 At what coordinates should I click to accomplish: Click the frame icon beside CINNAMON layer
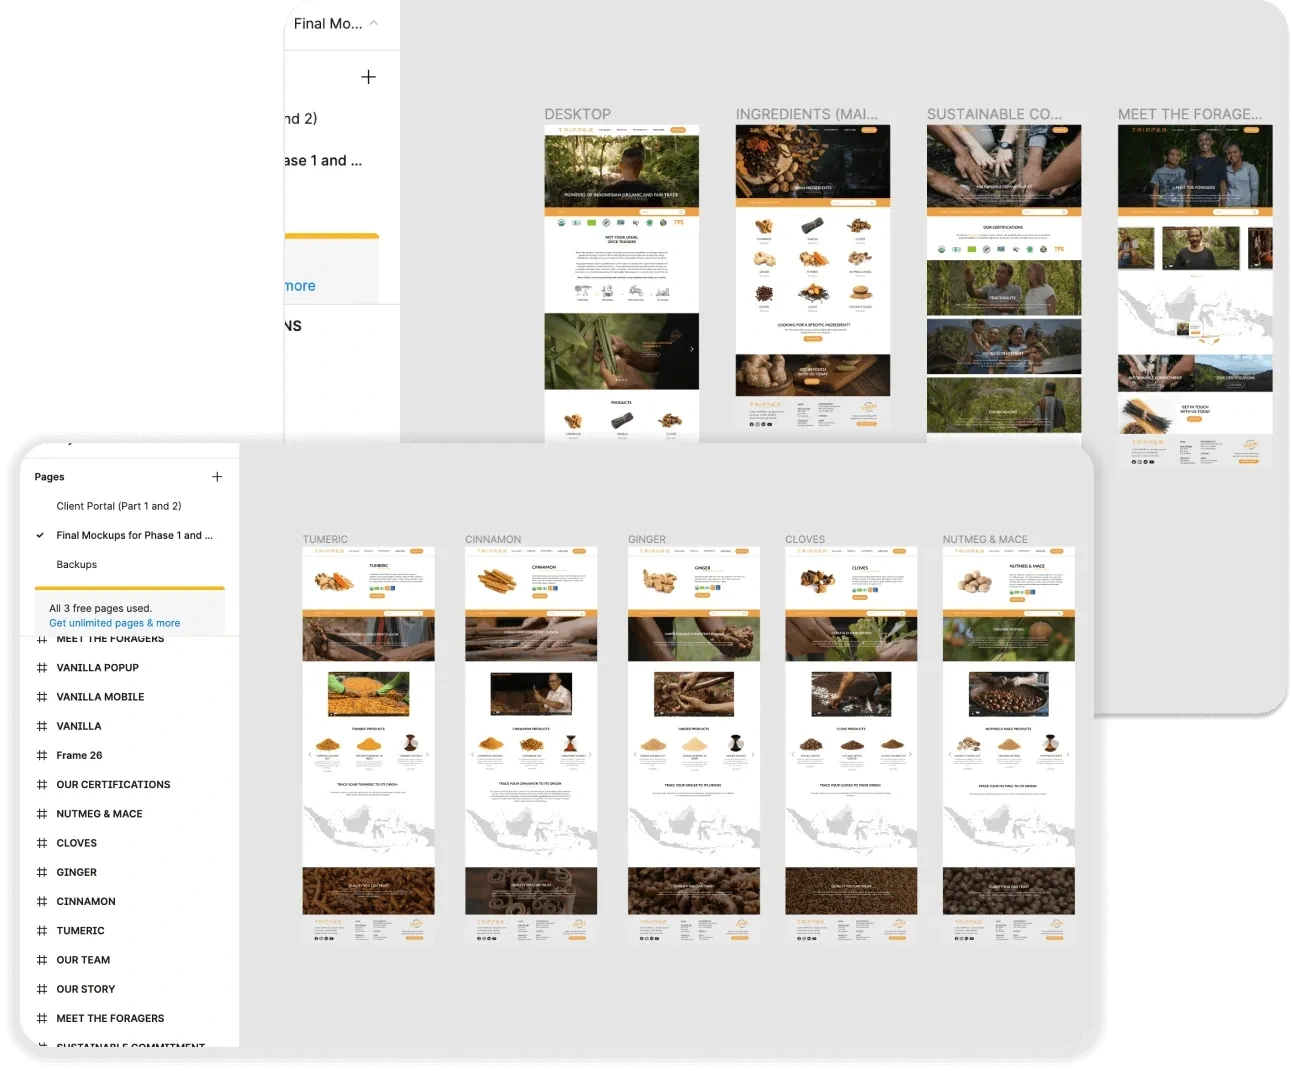42,901
